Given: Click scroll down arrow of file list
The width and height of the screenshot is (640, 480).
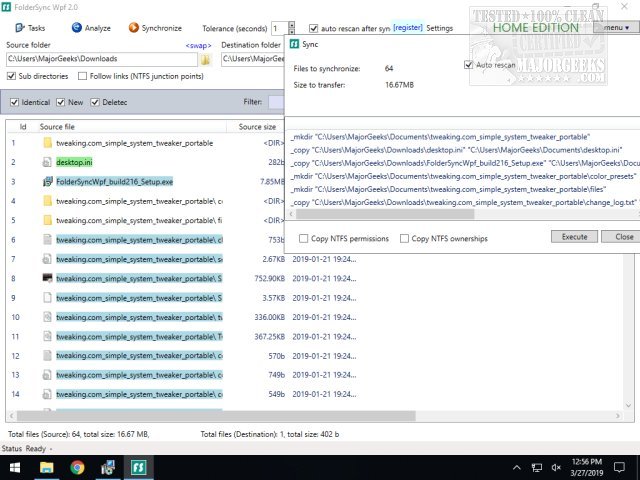Looking at the screenshot, I should tap(628, 405).
